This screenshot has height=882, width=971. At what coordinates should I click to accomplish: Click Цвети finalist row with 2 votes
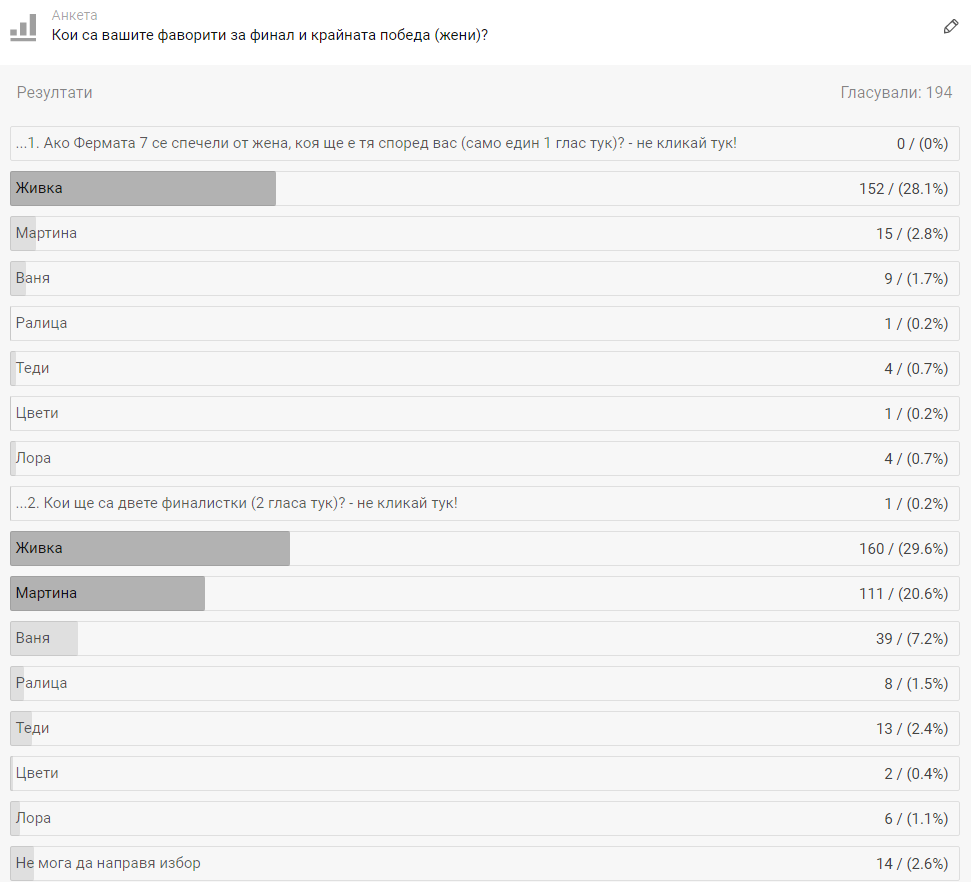(x=485, y=774)
